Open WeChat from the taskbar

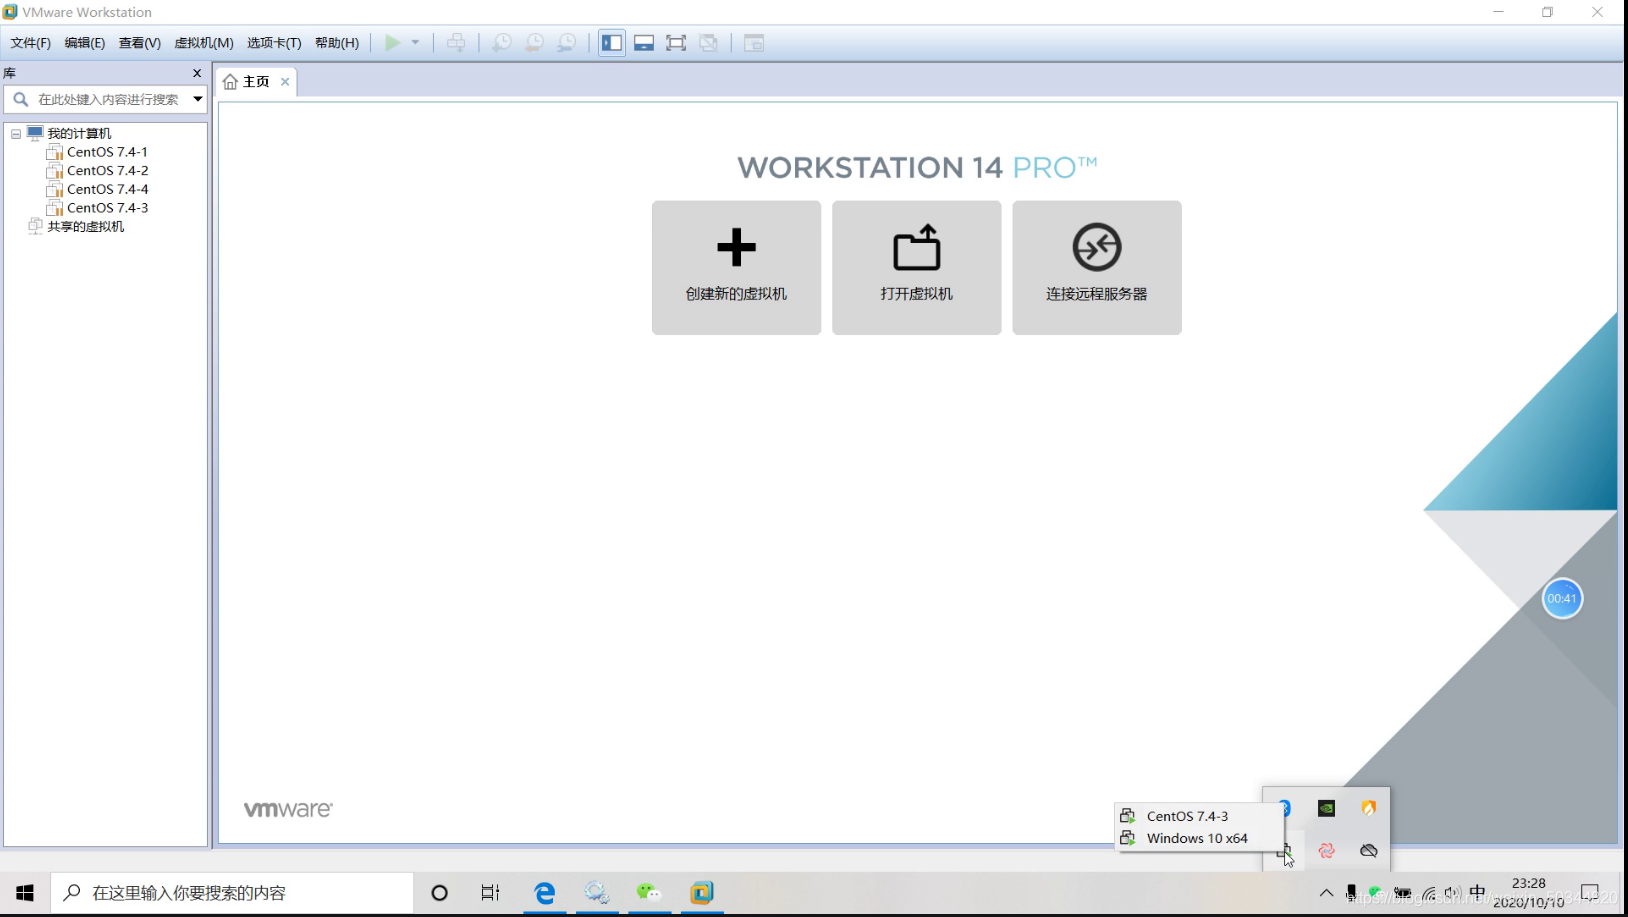pos(649,893)
